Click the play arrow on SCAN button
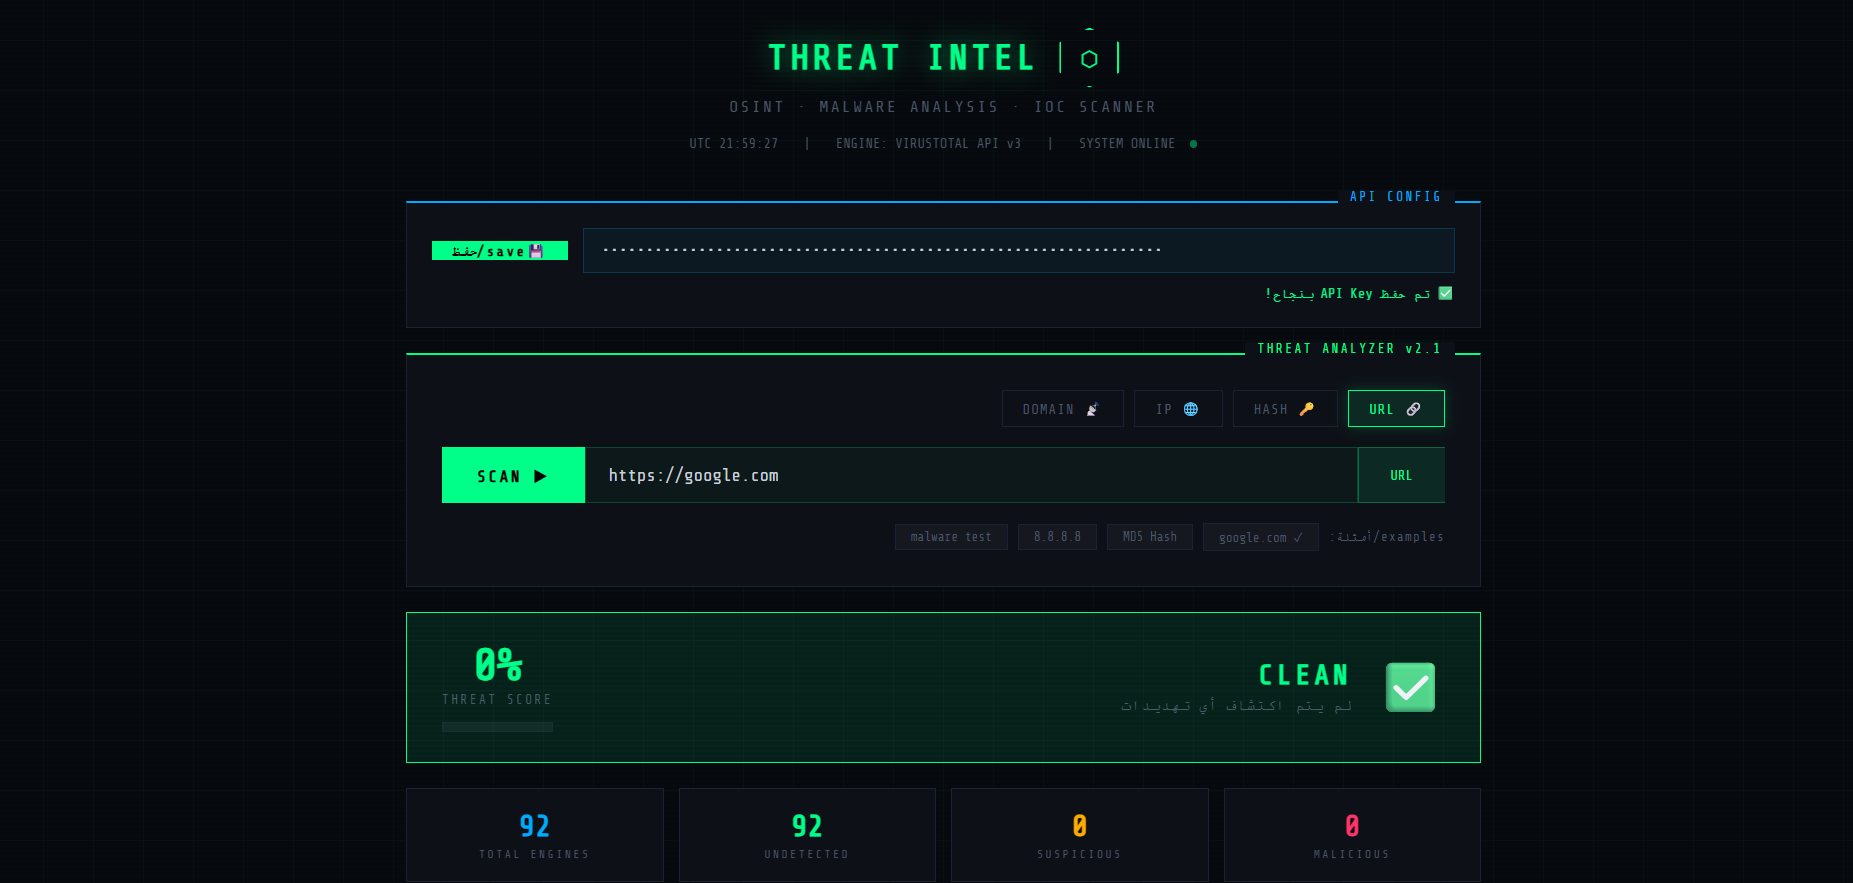The image size is (1853, 883). tap(540, 476)
